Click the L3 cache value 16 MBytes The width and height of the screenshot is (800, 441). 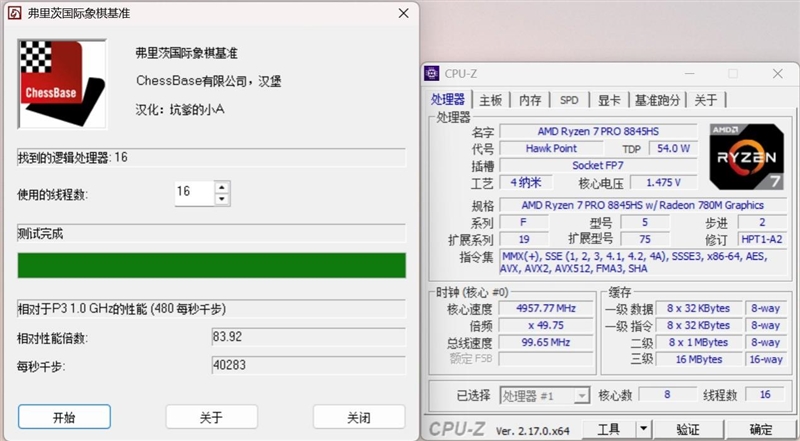coord(699,359)
